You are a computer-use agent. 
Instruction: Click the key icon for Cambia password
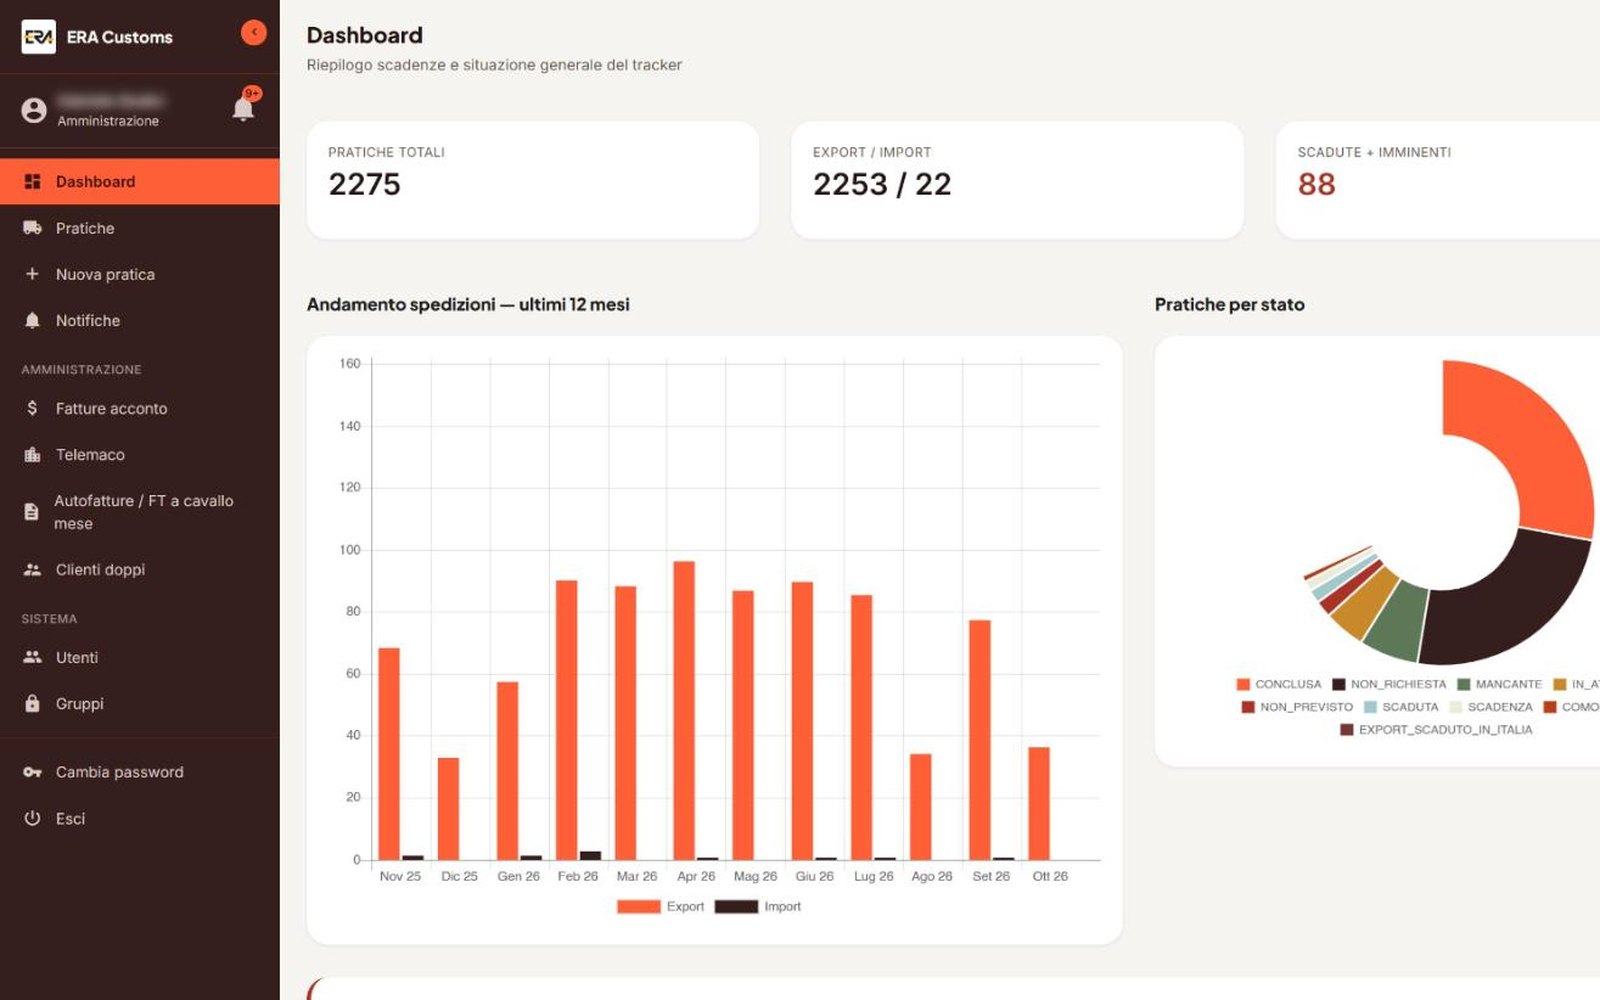[x=32, y=772]
